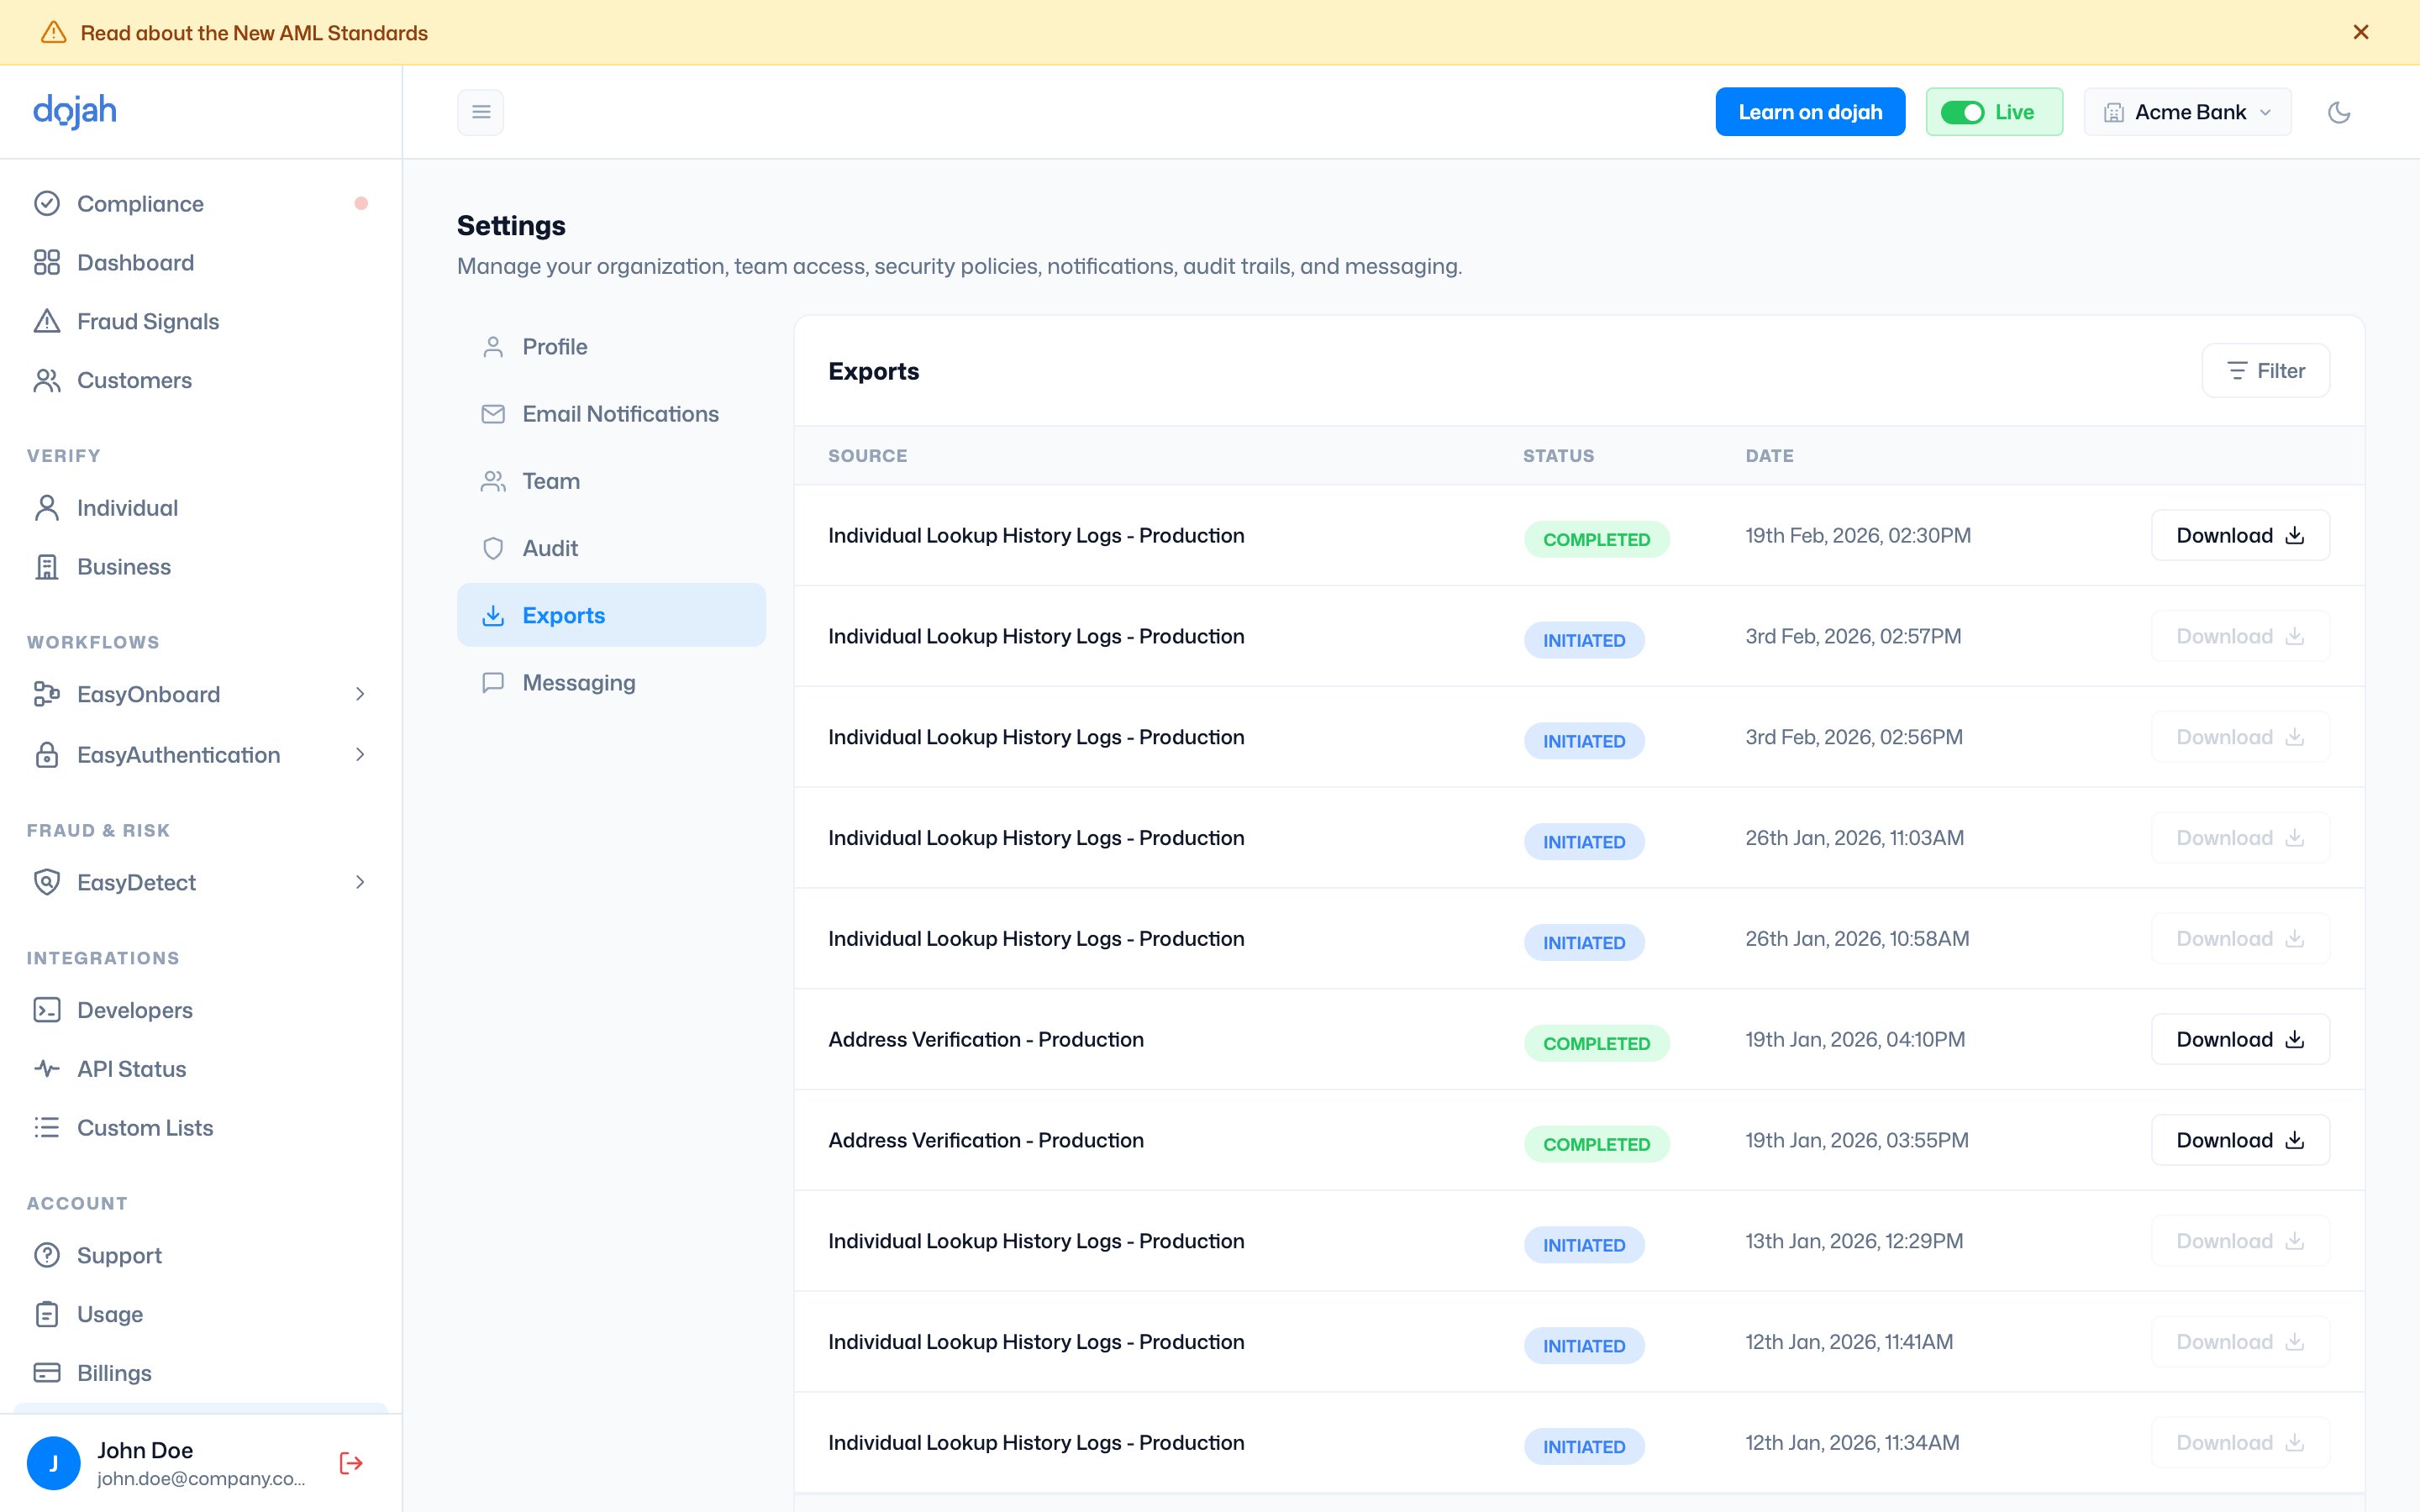Click the Customers people icon

[47, 380]
